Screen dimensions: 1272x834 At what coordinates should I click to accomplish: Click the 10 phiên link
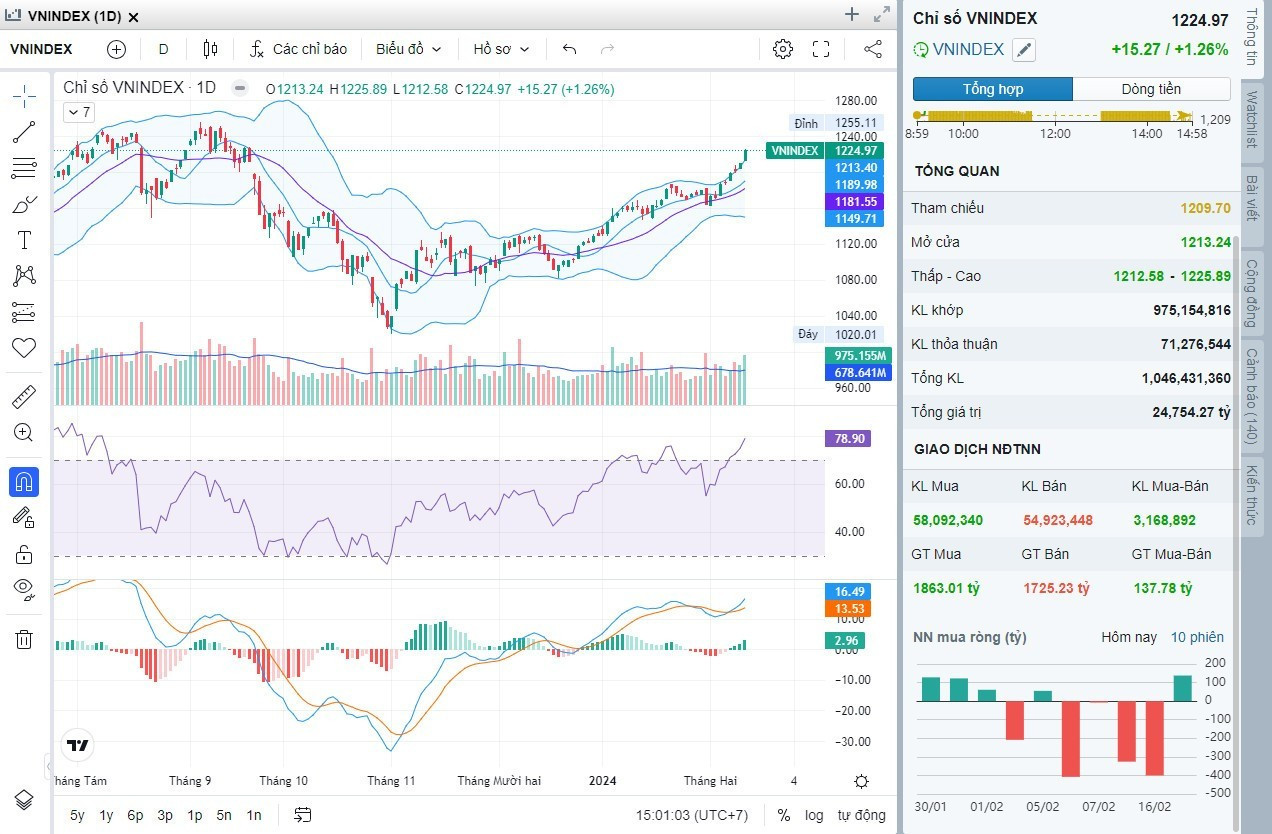pyautogui.click(x=1197, y=637)
